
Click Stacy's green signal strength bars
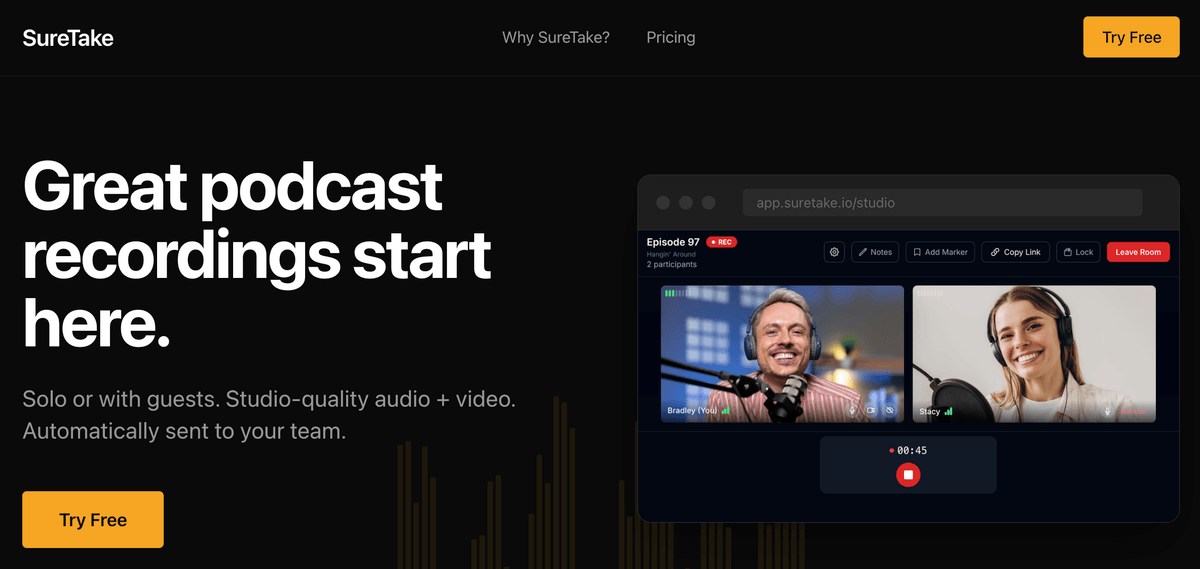pyautogui.click(x=948, y=410)
